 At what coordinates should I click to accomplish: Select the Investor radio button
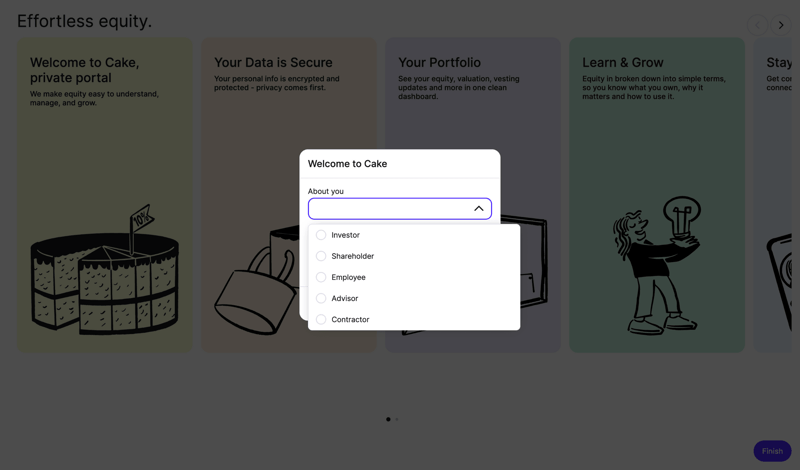click(x=321, y=235)
